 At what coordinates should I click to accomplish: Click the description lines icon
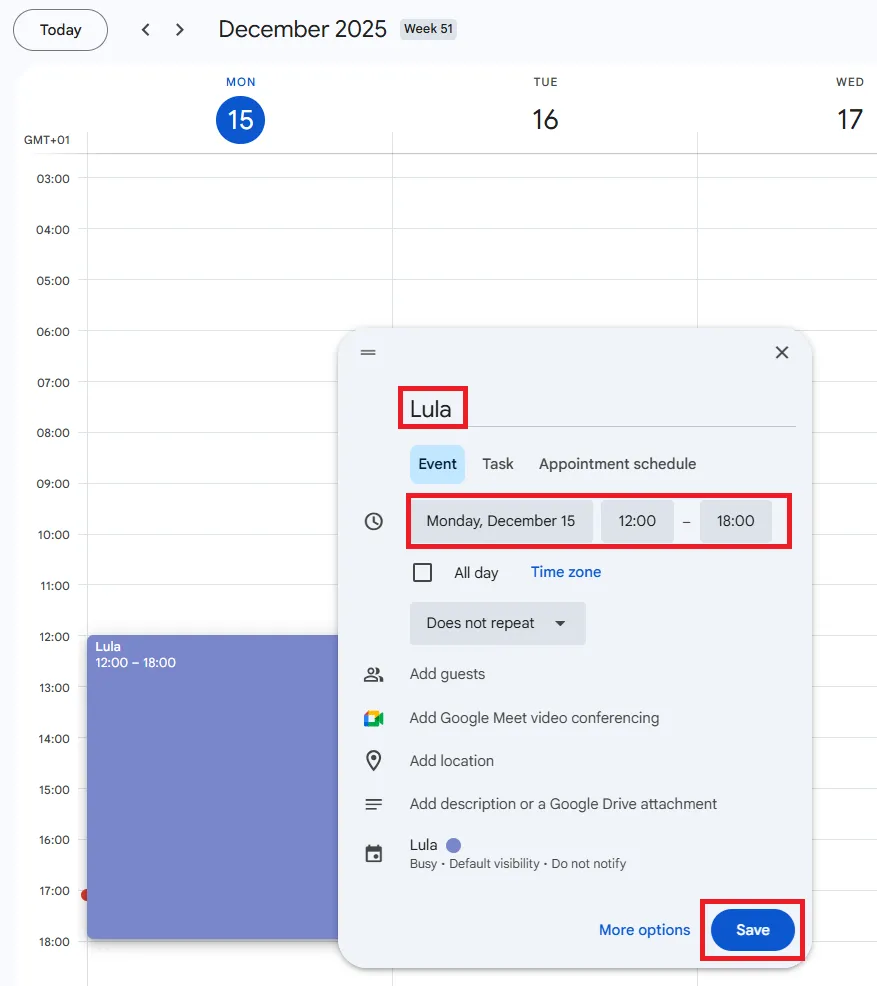pos(373,804)
